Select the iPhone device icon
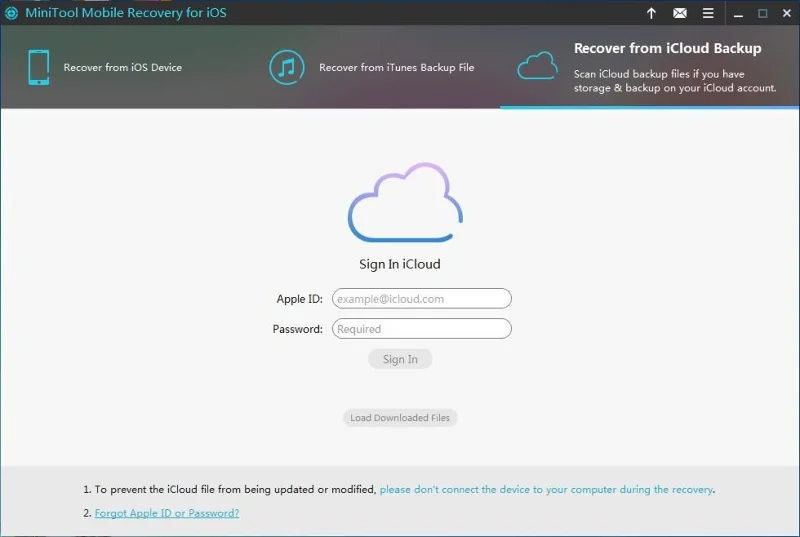This screenshot has width=800, height=537. (x=38, y=67)
